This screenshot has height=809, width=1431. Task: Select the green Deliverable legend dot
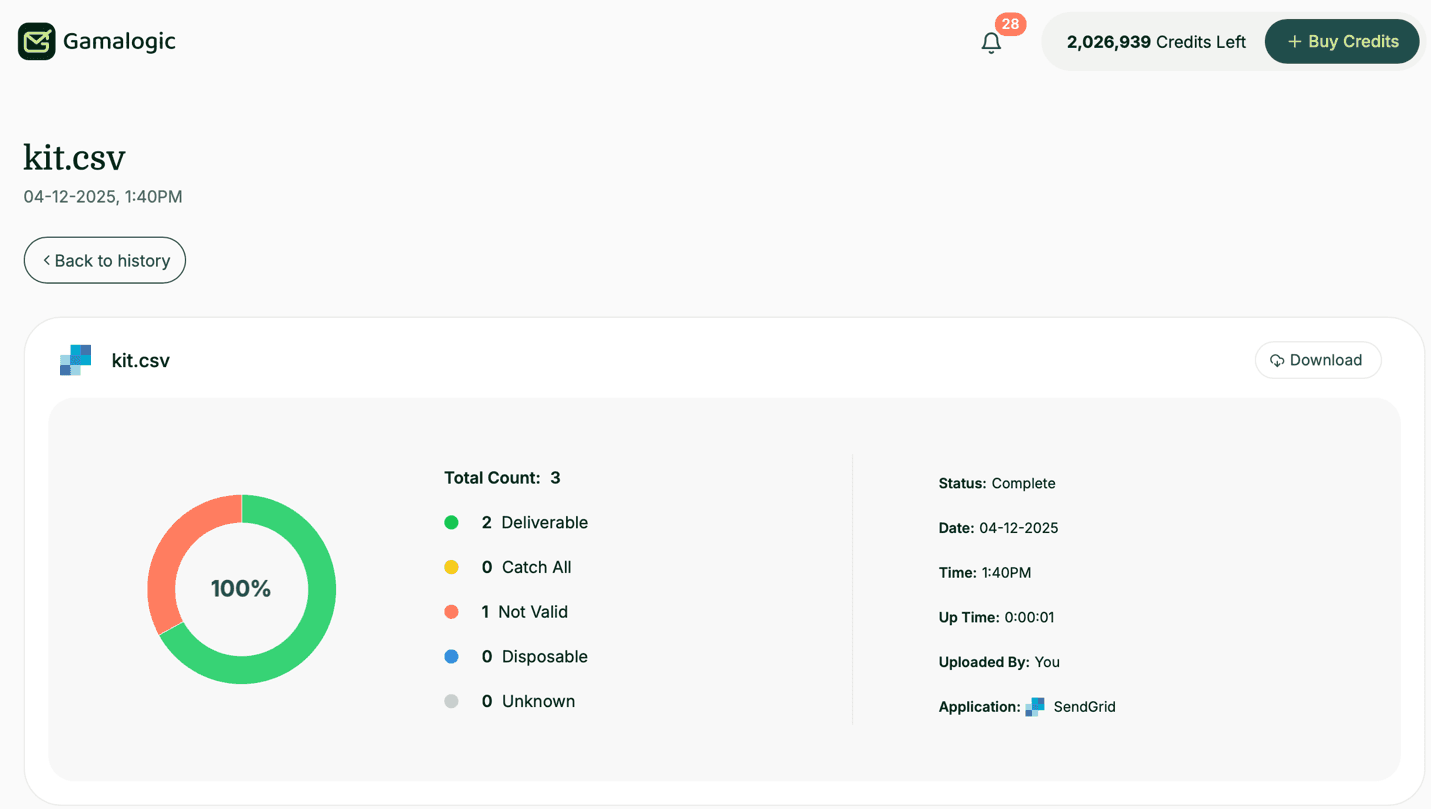tap(452, 522)
